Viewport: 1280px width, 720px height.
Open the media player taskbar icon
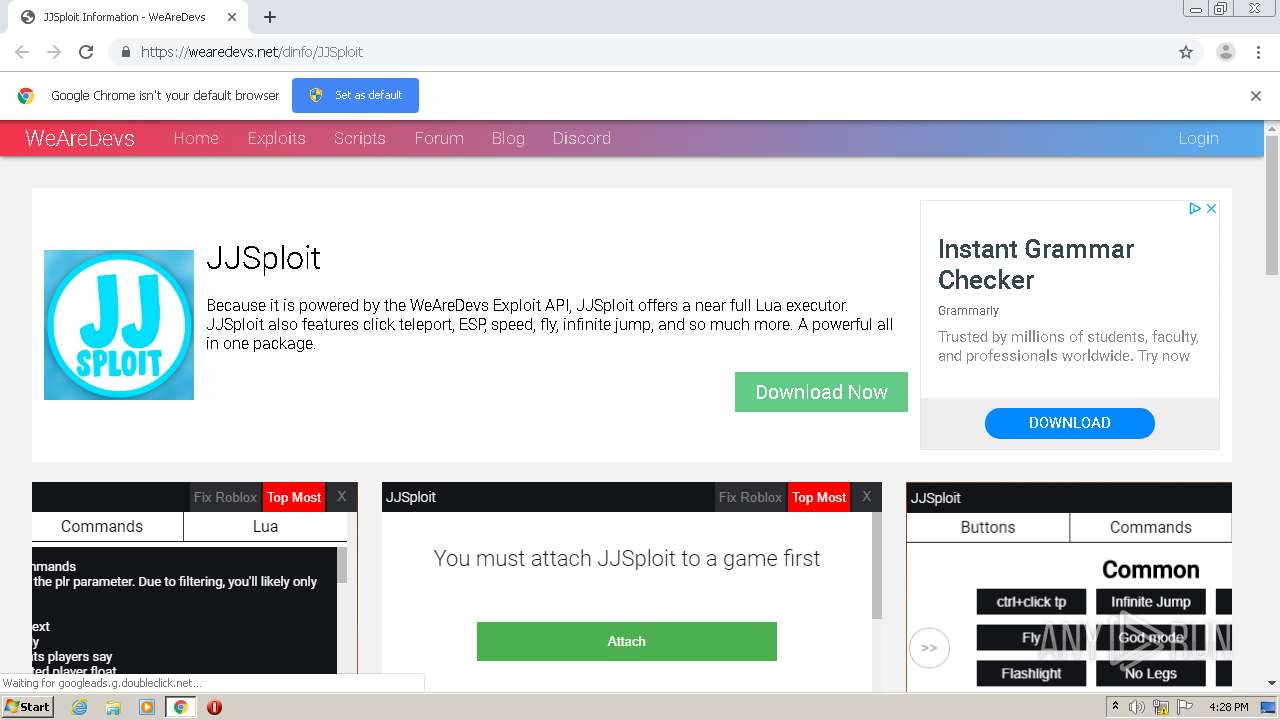tap(147, 707)
